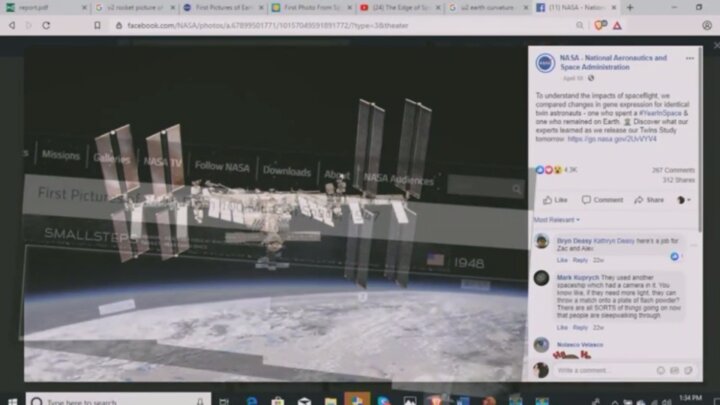This screenshot has height=405, width=720.
Task: Switch to First Photo From Space tab
Action: (311, 7)
